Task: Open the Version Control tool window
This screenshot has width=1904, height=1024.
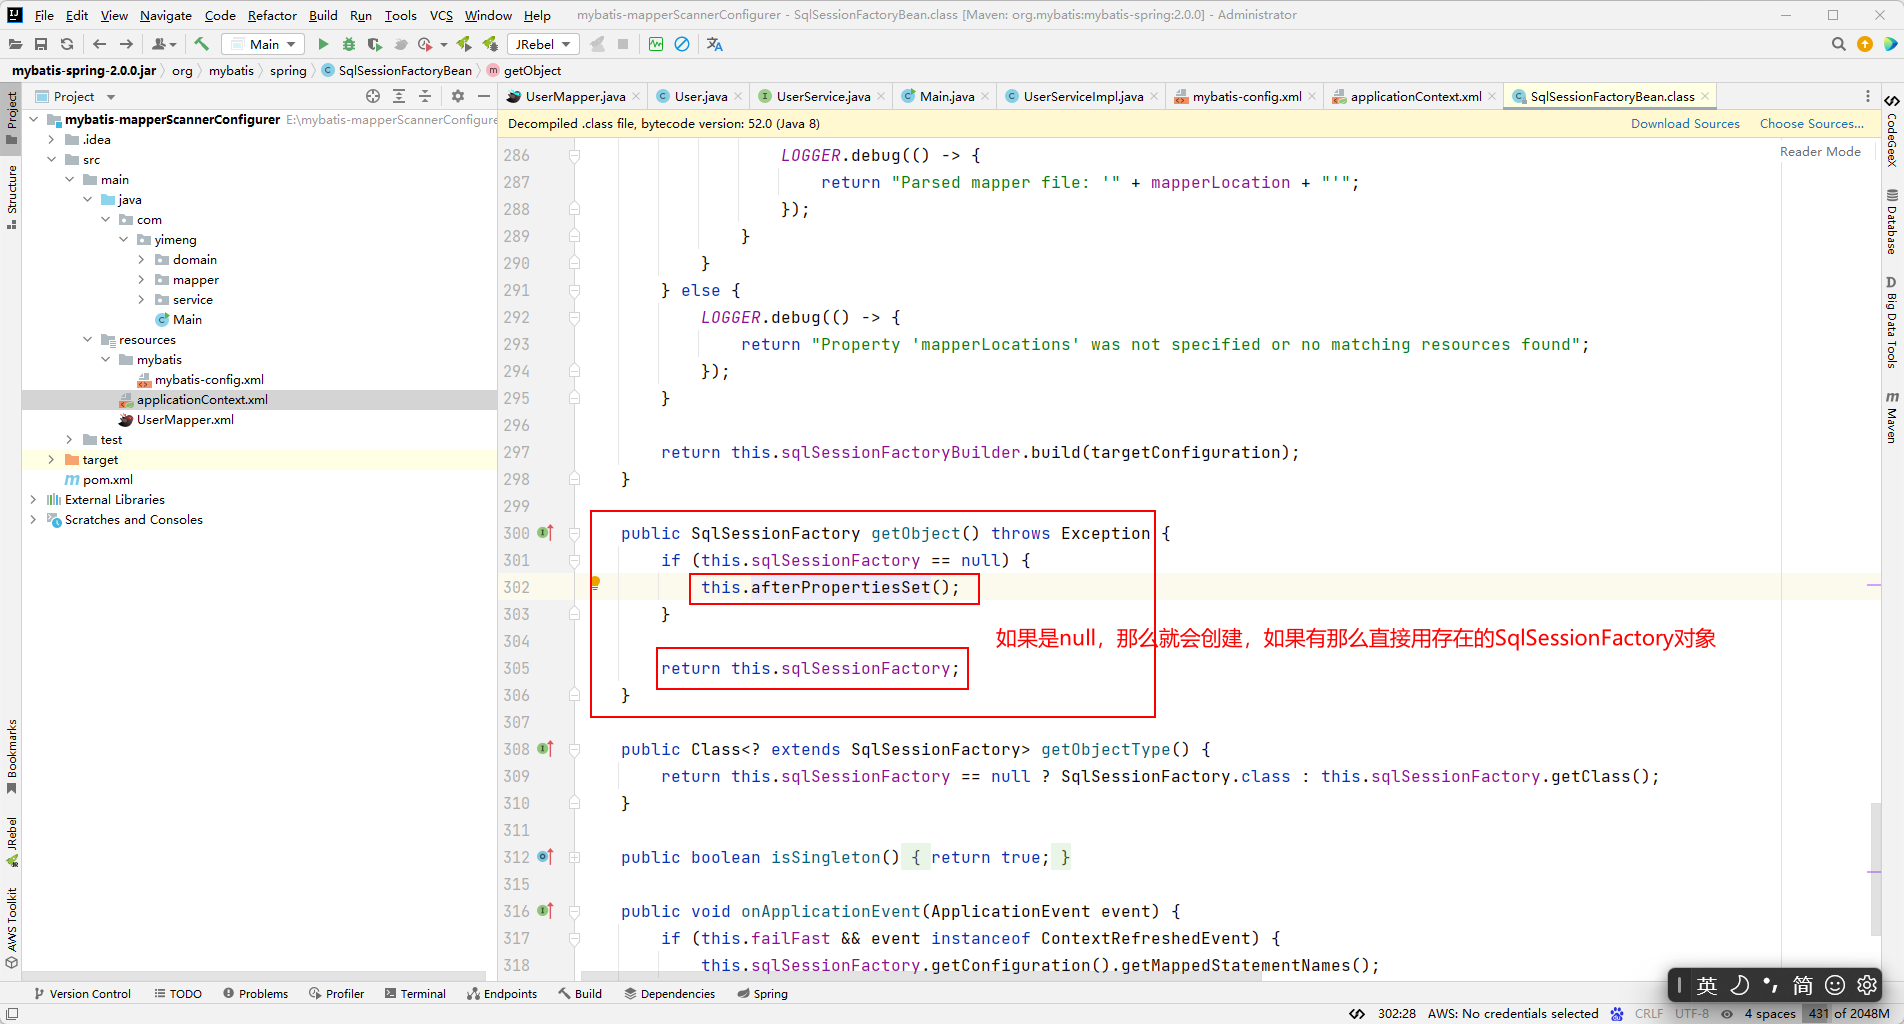Action: (x=82, y=994)
